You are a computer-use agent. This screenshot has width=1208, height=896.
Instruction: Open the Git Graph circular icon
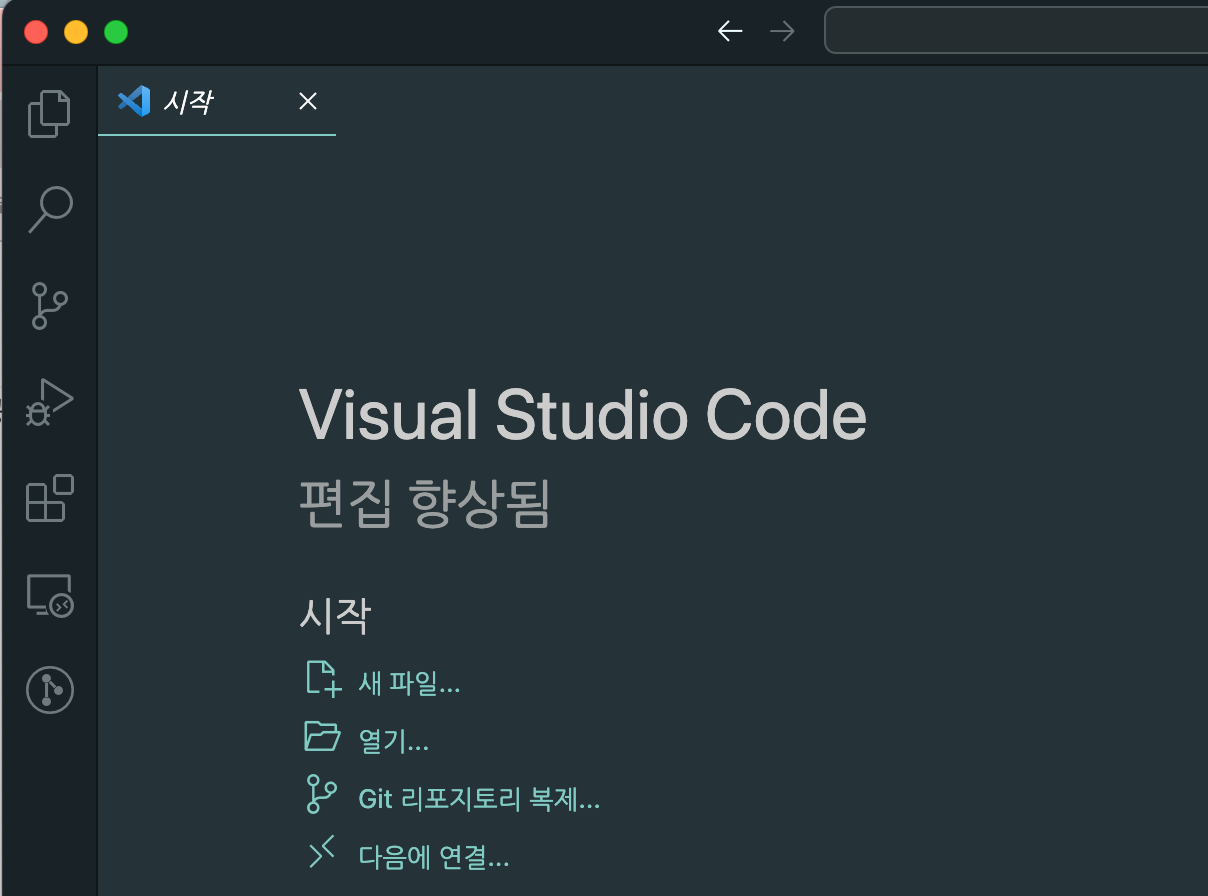50,690
